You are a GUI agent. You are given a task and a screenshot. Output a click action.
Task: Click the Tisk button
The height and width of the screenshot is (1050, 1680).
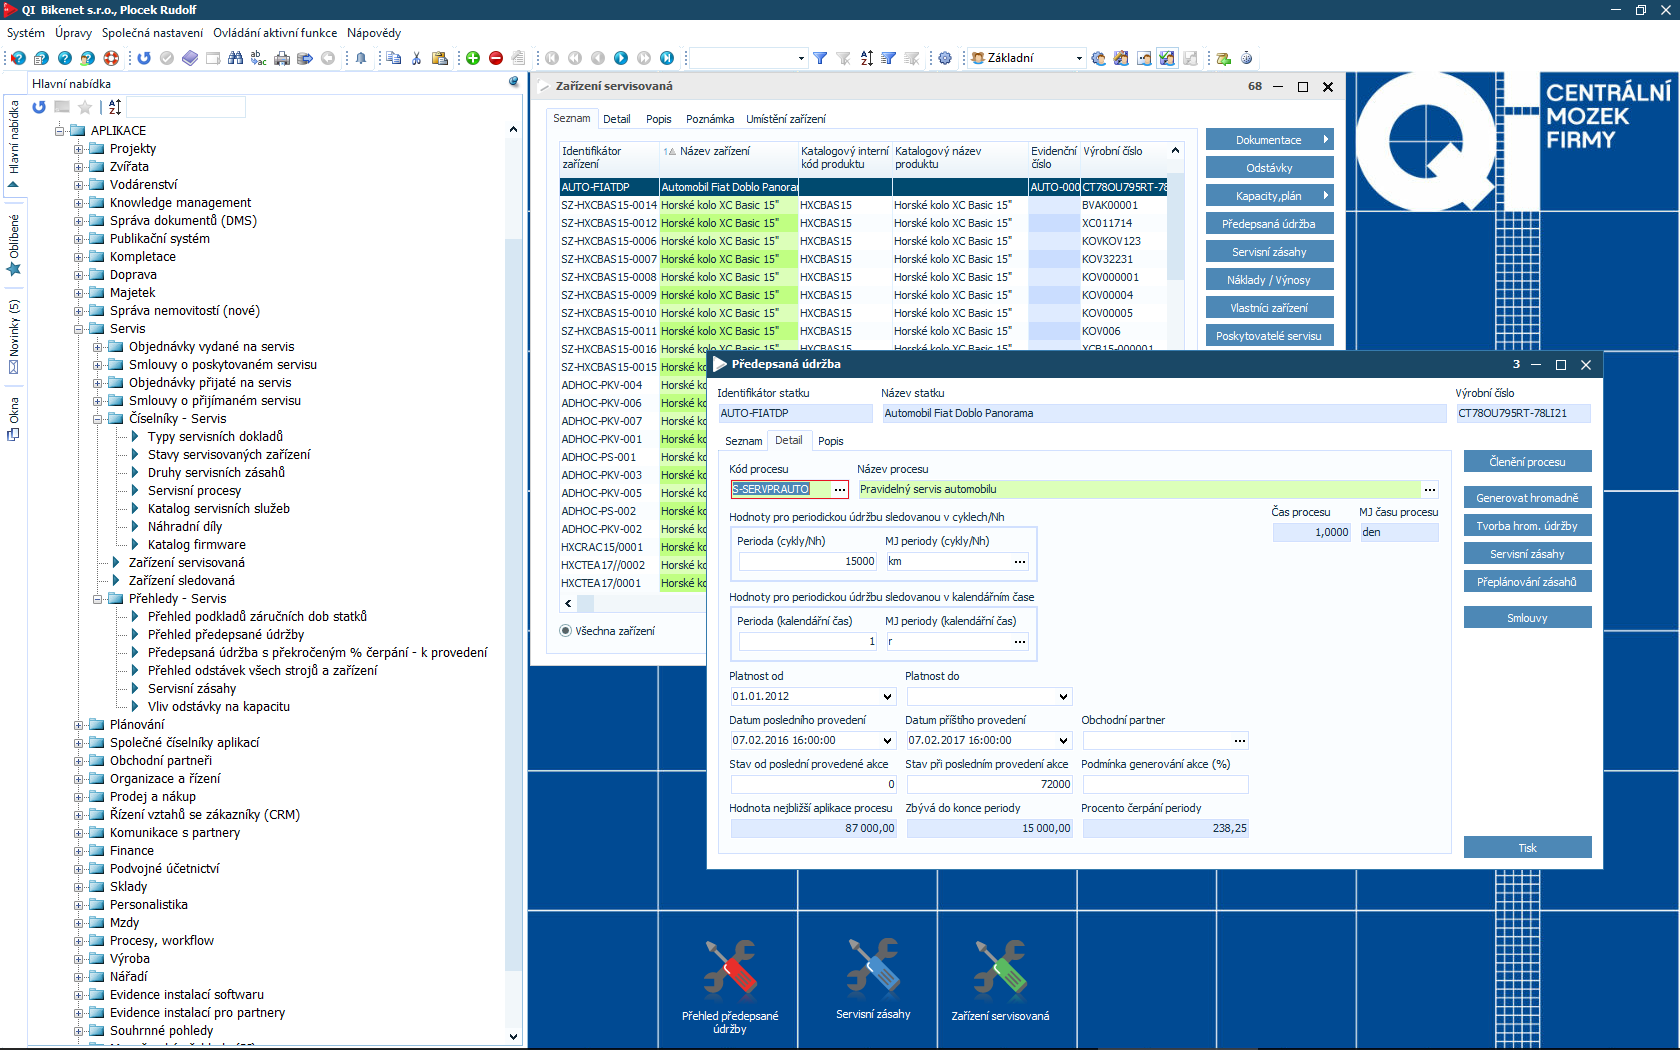point(1527,848)
